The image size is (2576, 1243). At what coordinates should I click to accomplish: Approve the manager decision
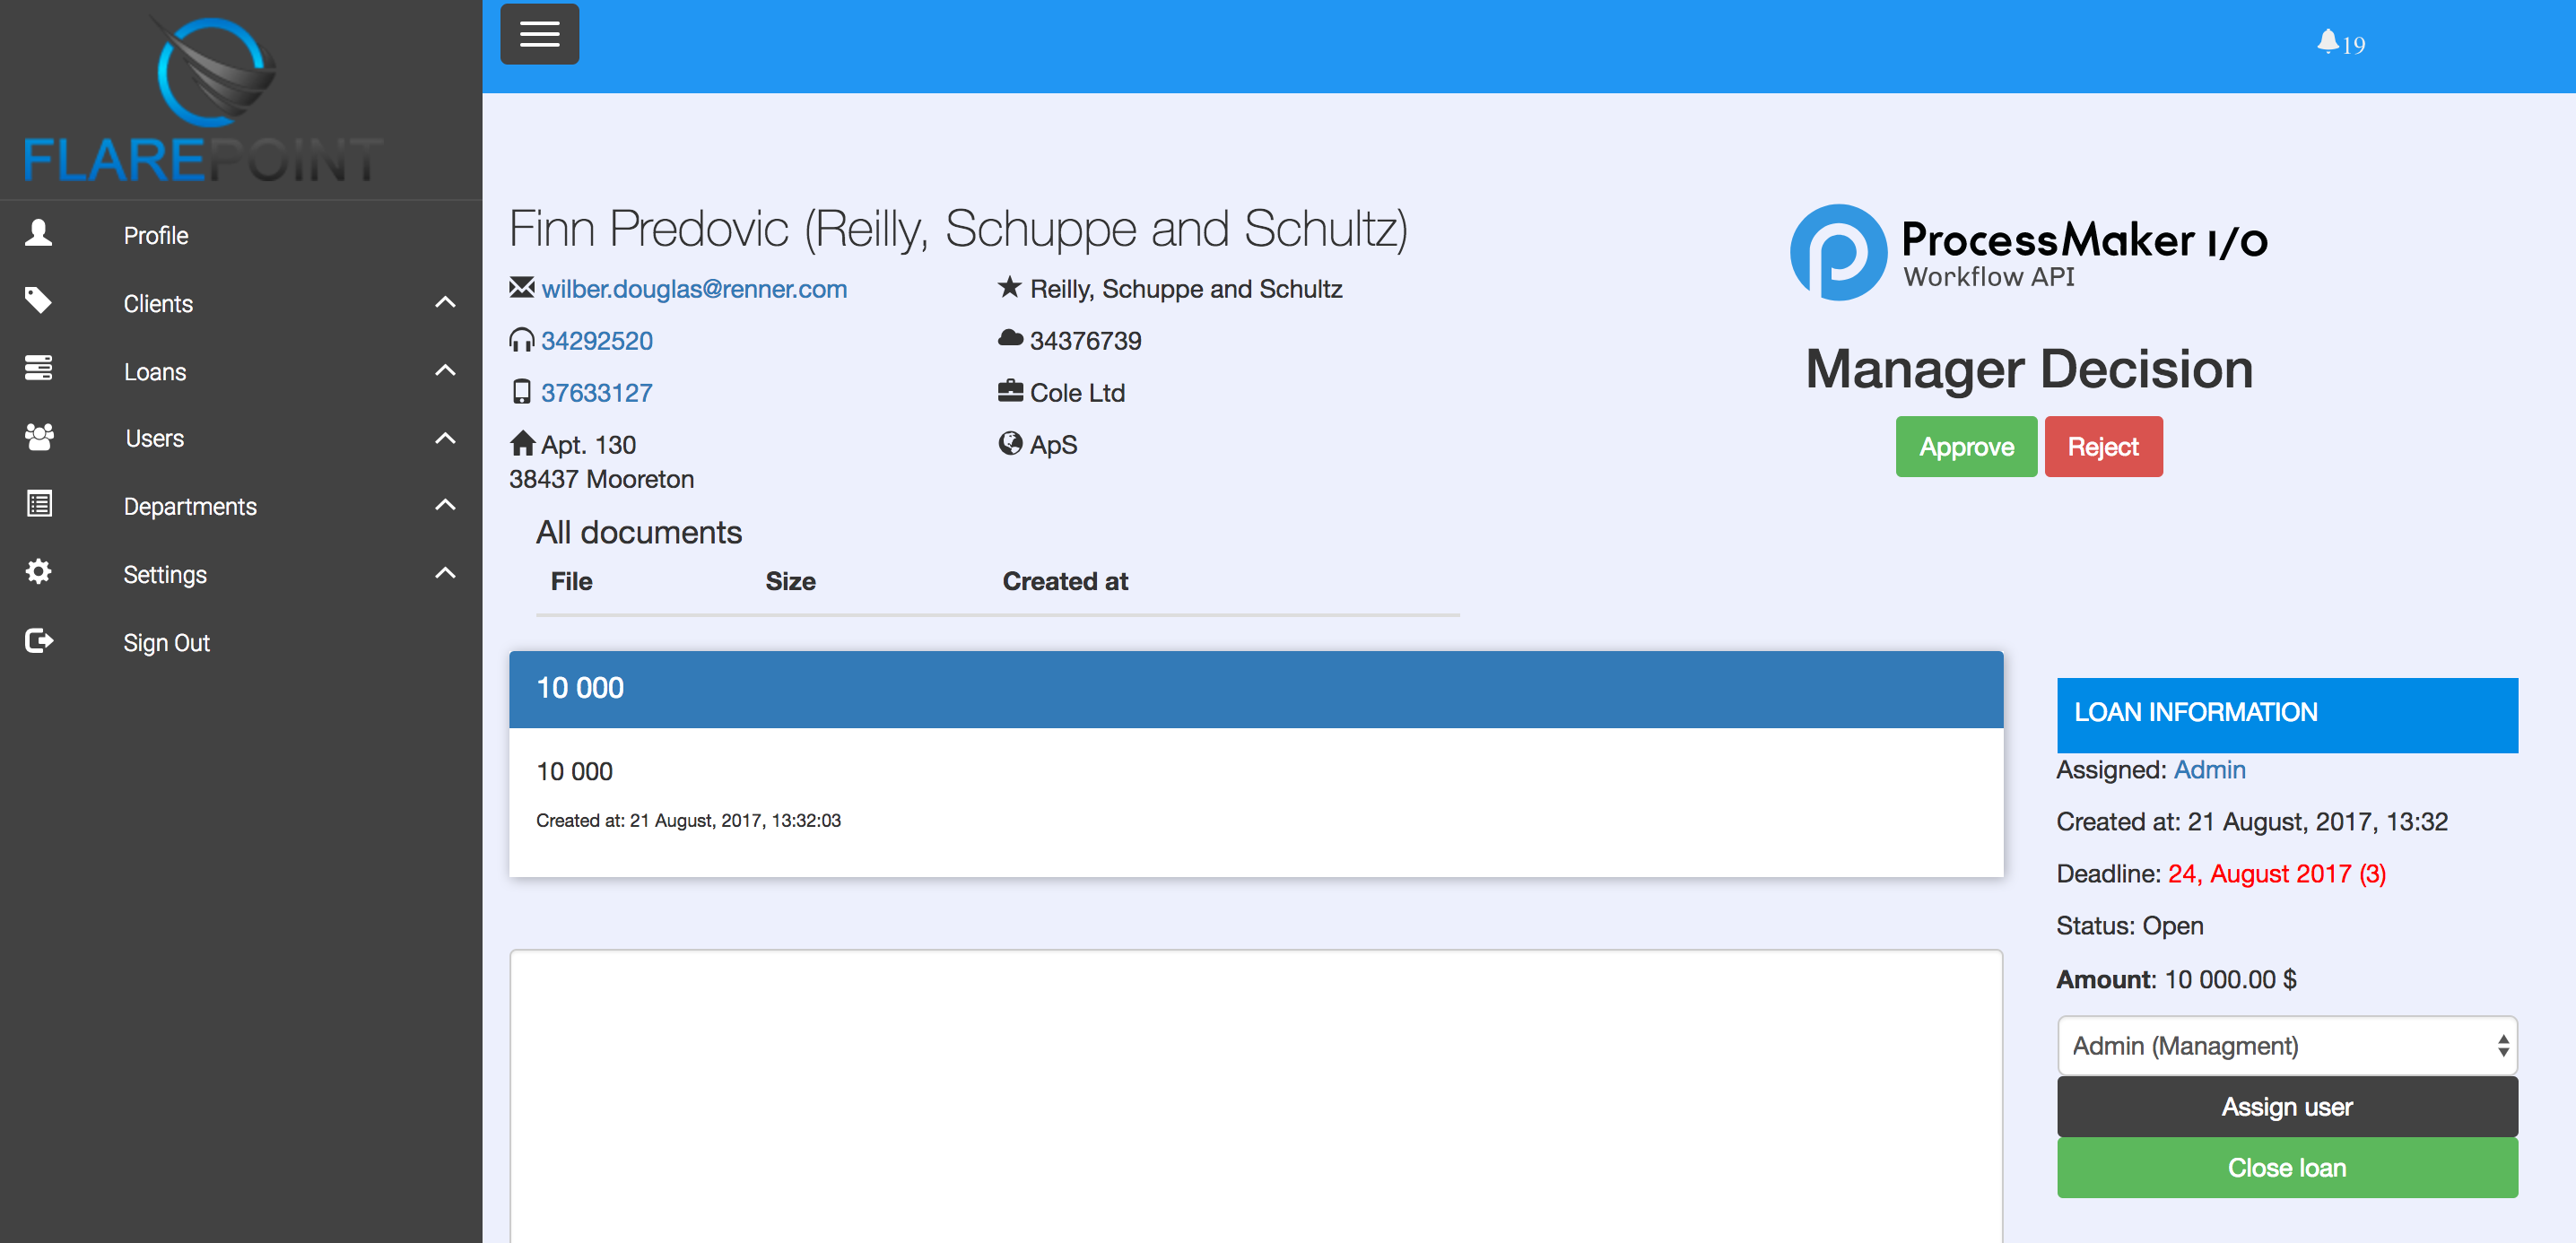click(1966, 447)
